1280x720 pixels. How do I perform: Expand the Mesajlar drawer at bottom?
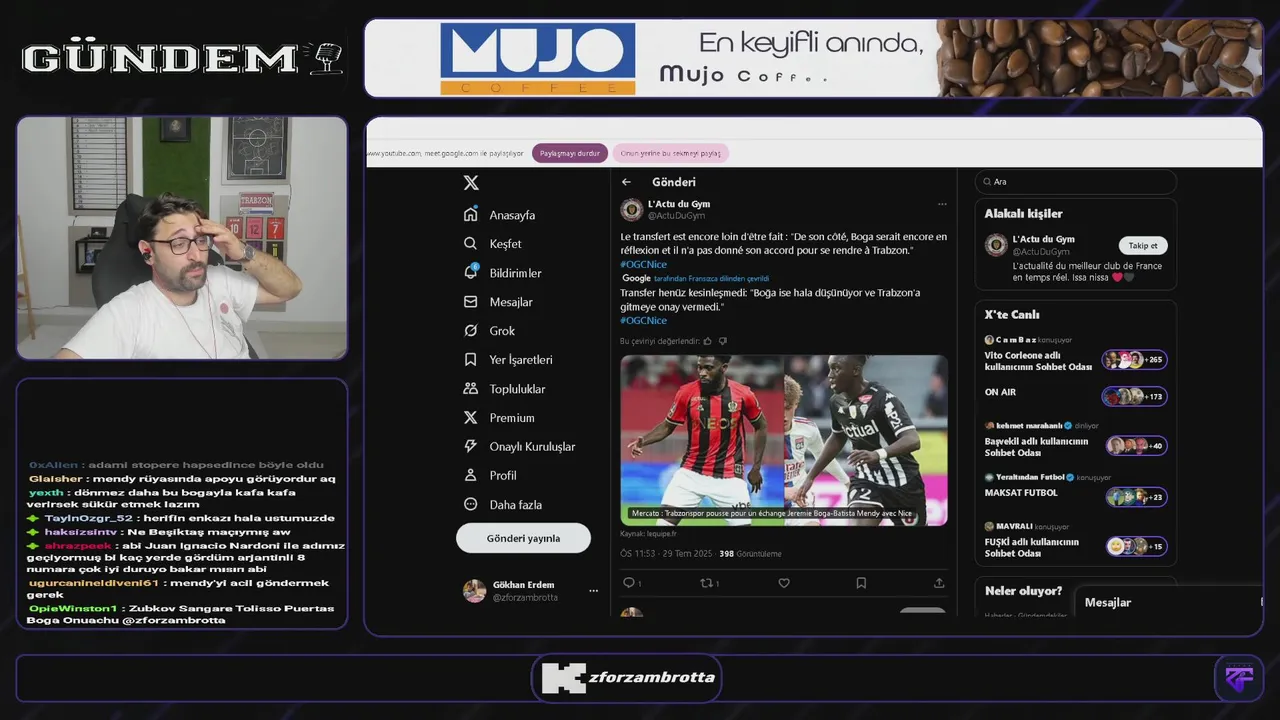1168,602
